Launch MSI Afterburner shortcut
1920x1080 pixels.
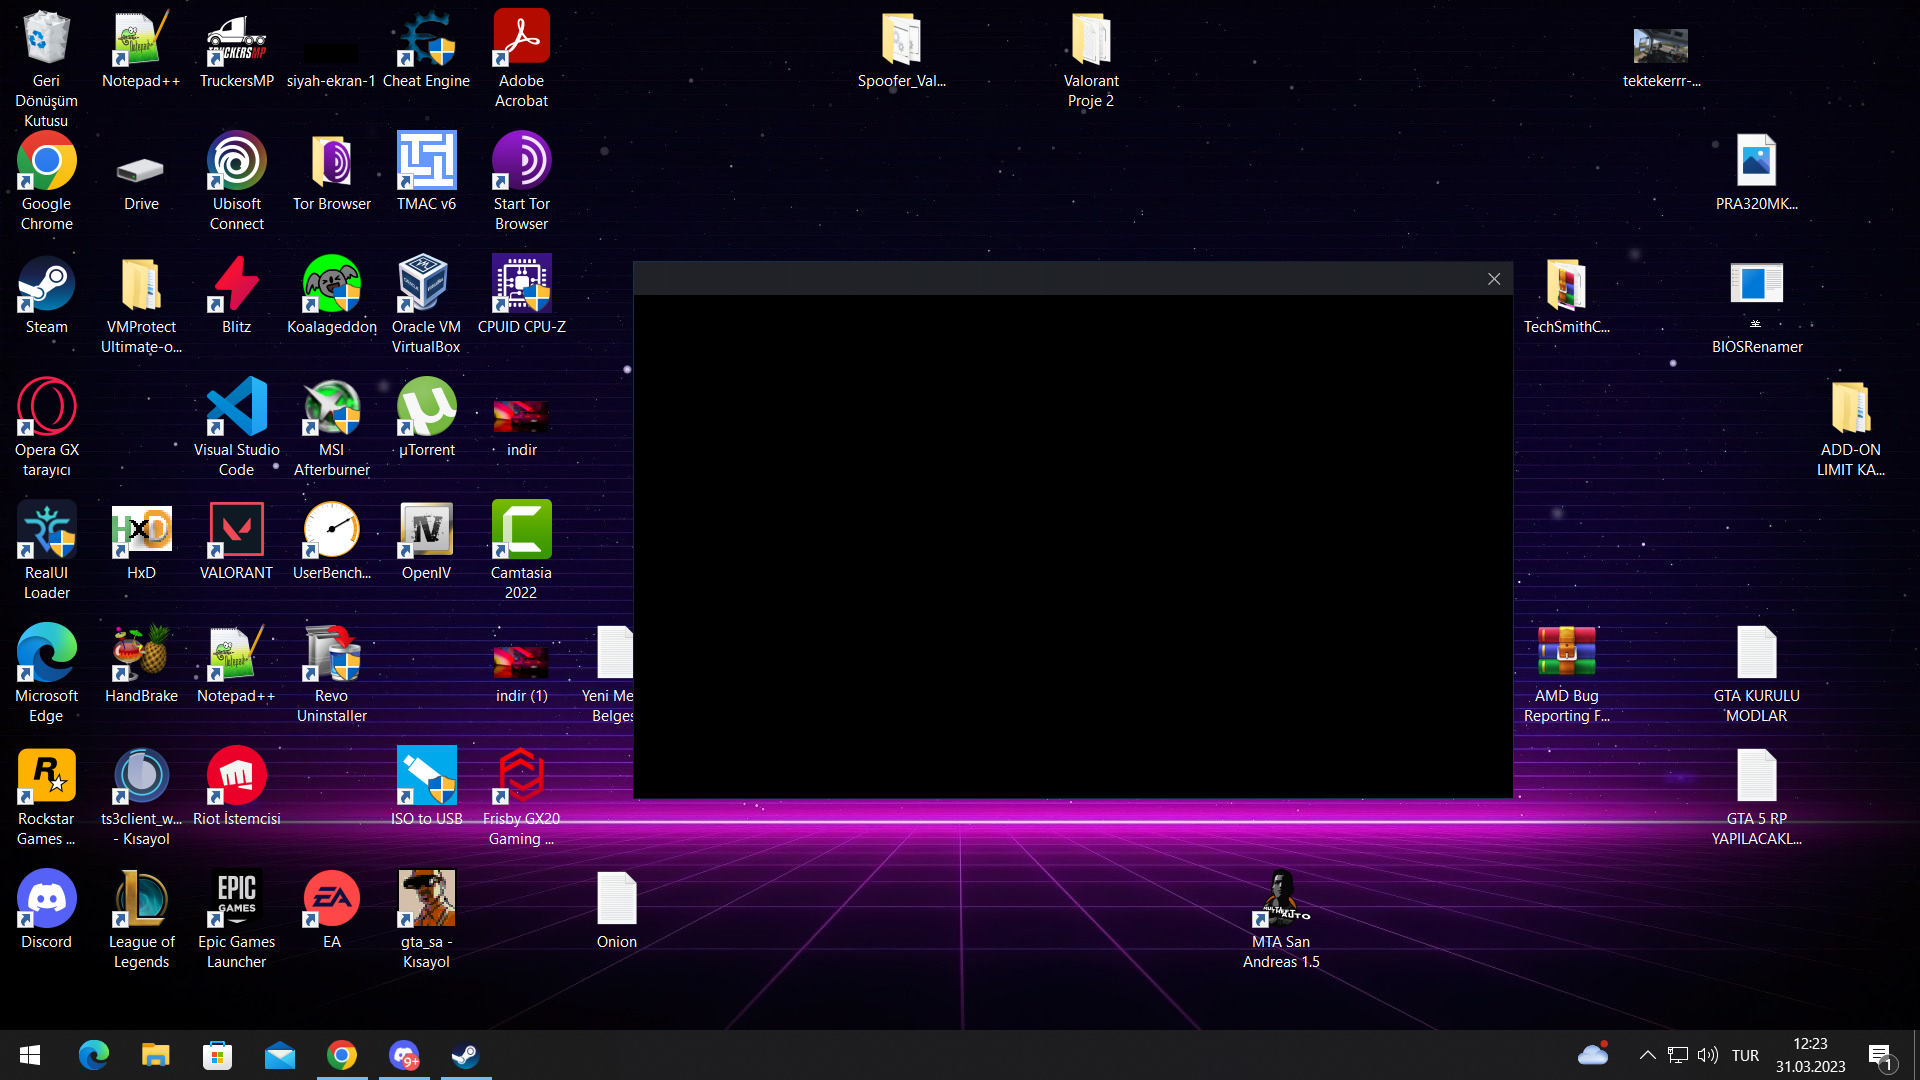point(331,427)
